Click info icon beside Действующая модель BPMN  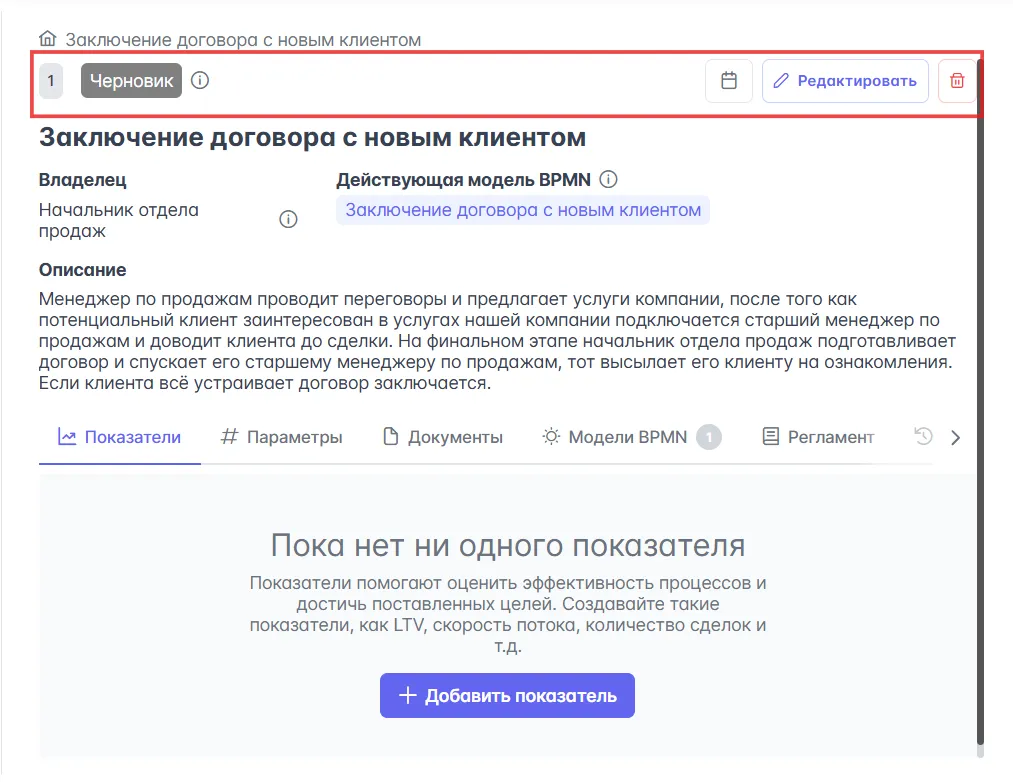coord(608,180)
